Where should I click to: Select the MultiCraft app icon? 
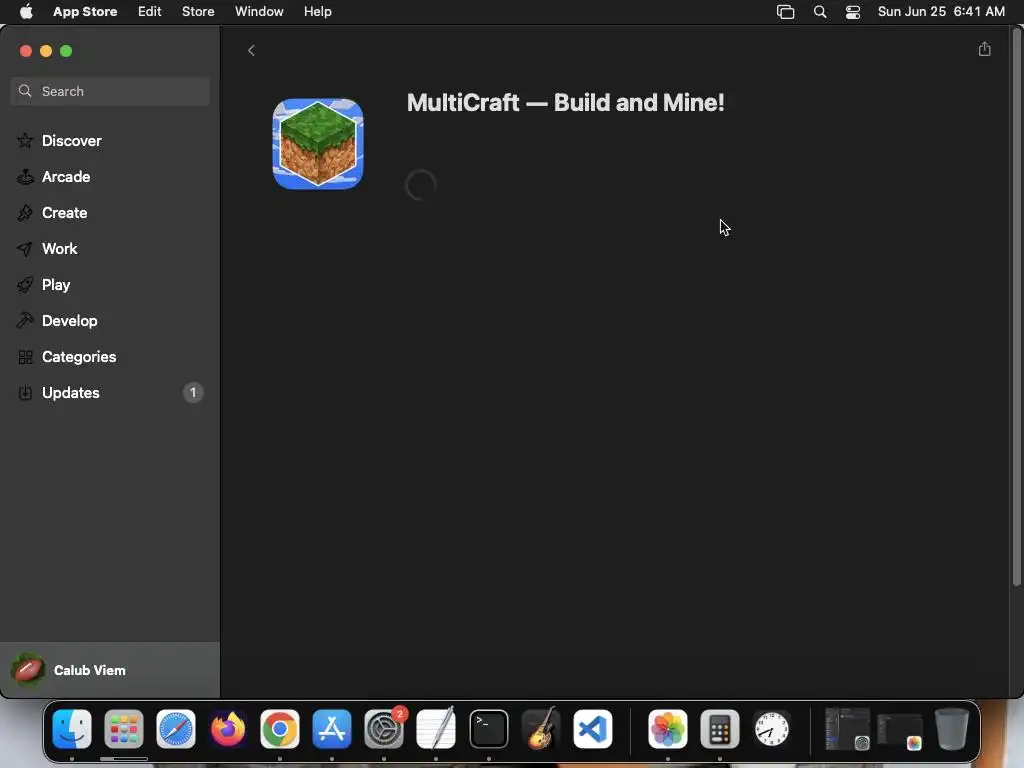coord(318,144)
